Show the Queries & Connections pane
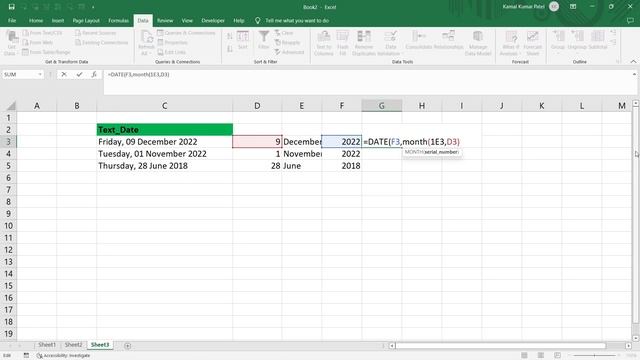Image resolution: width=640 pixels, height=360 pixels. coord(186,33)
